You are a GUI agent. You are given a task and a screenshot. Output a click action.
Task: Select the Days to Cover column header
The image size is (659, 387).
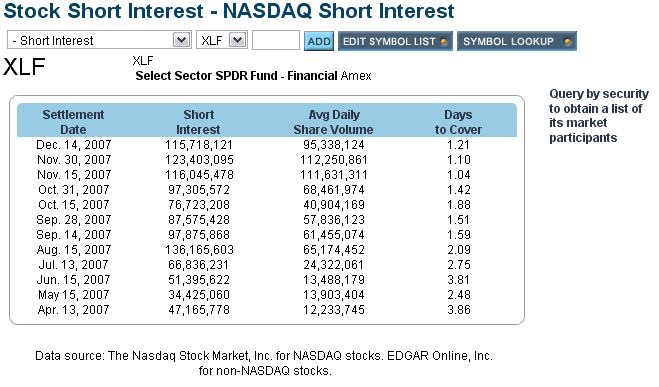click(x=458, y=122)
